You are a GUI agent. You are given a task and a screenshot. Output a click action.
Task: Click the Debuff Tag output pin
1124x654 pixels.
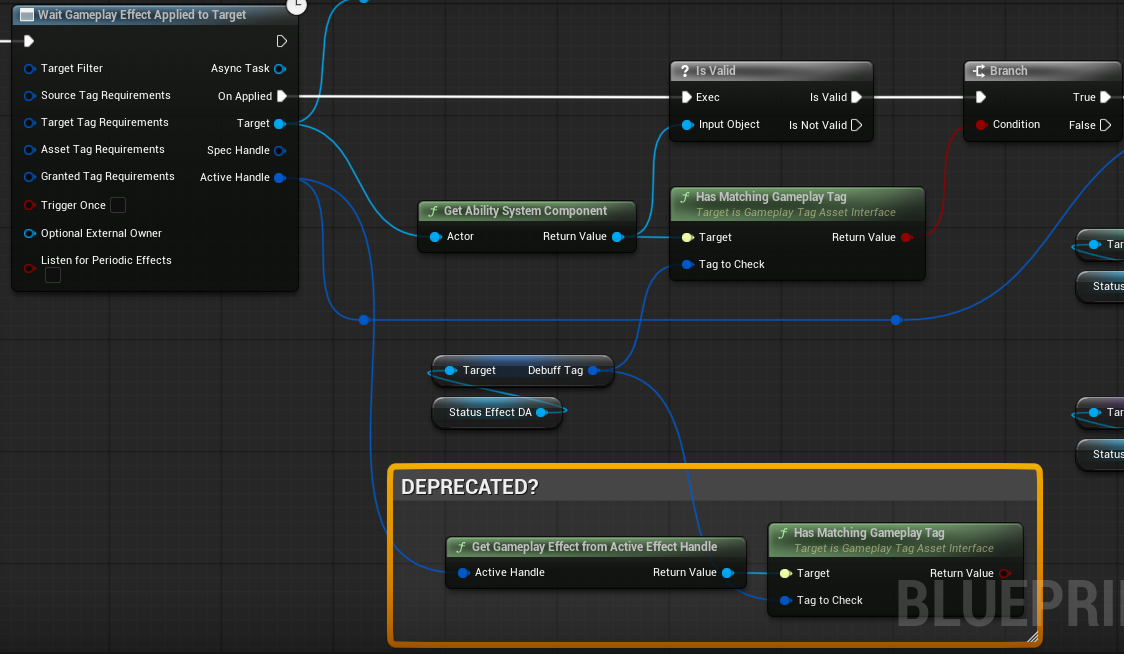click(x=594, y=371)
